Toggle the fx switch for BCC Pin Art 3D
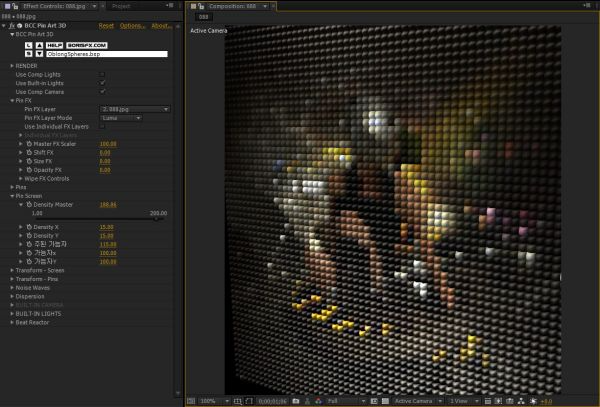 (x=12, y=26)
